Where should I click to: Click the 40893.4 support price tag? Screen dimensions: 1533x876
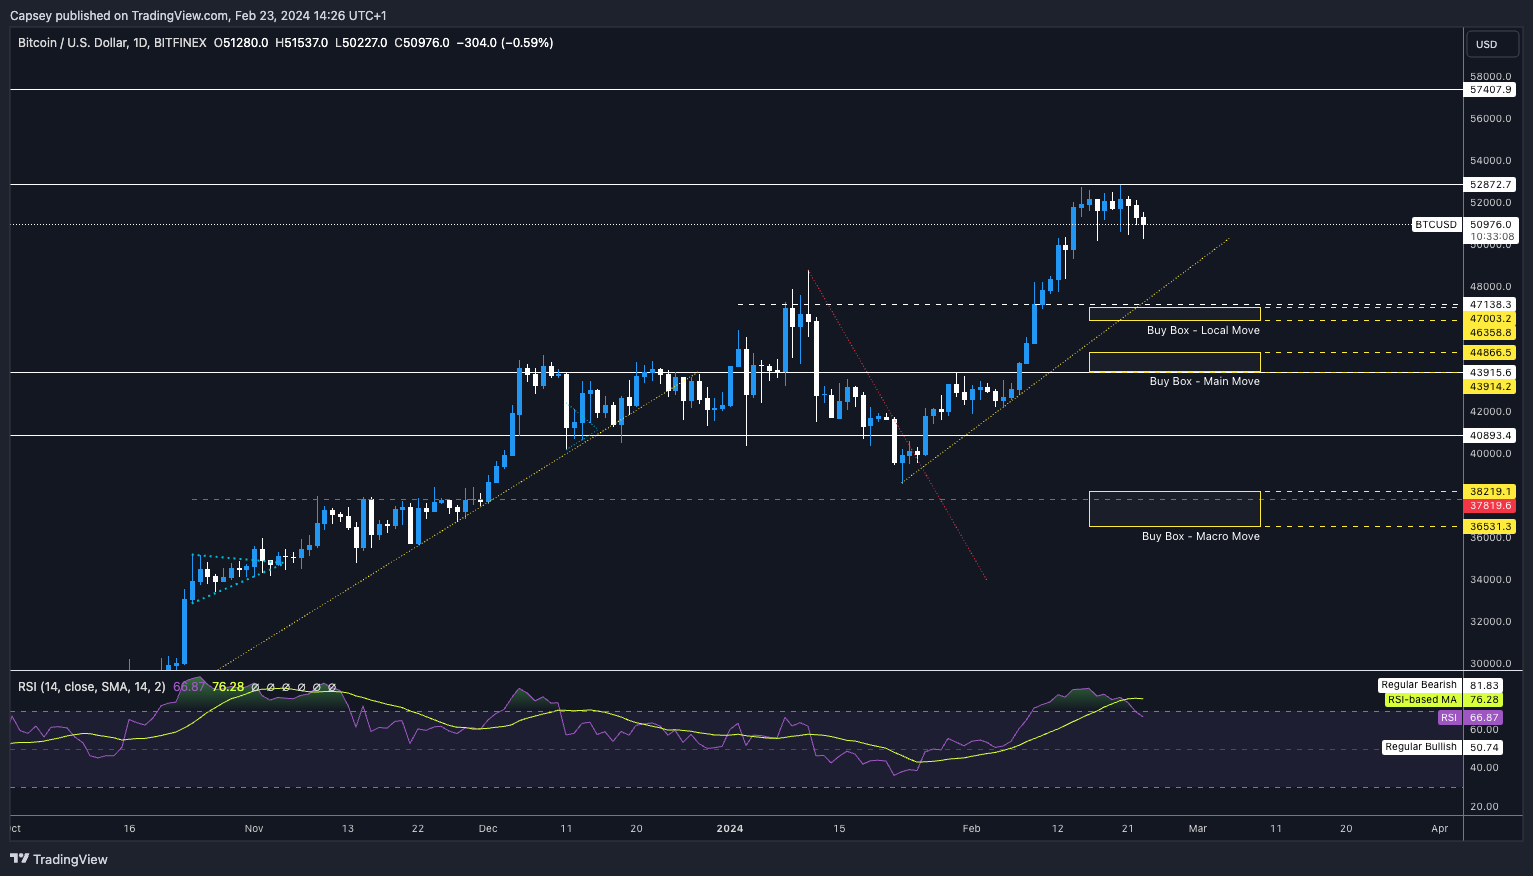(x=1490, y=436)
